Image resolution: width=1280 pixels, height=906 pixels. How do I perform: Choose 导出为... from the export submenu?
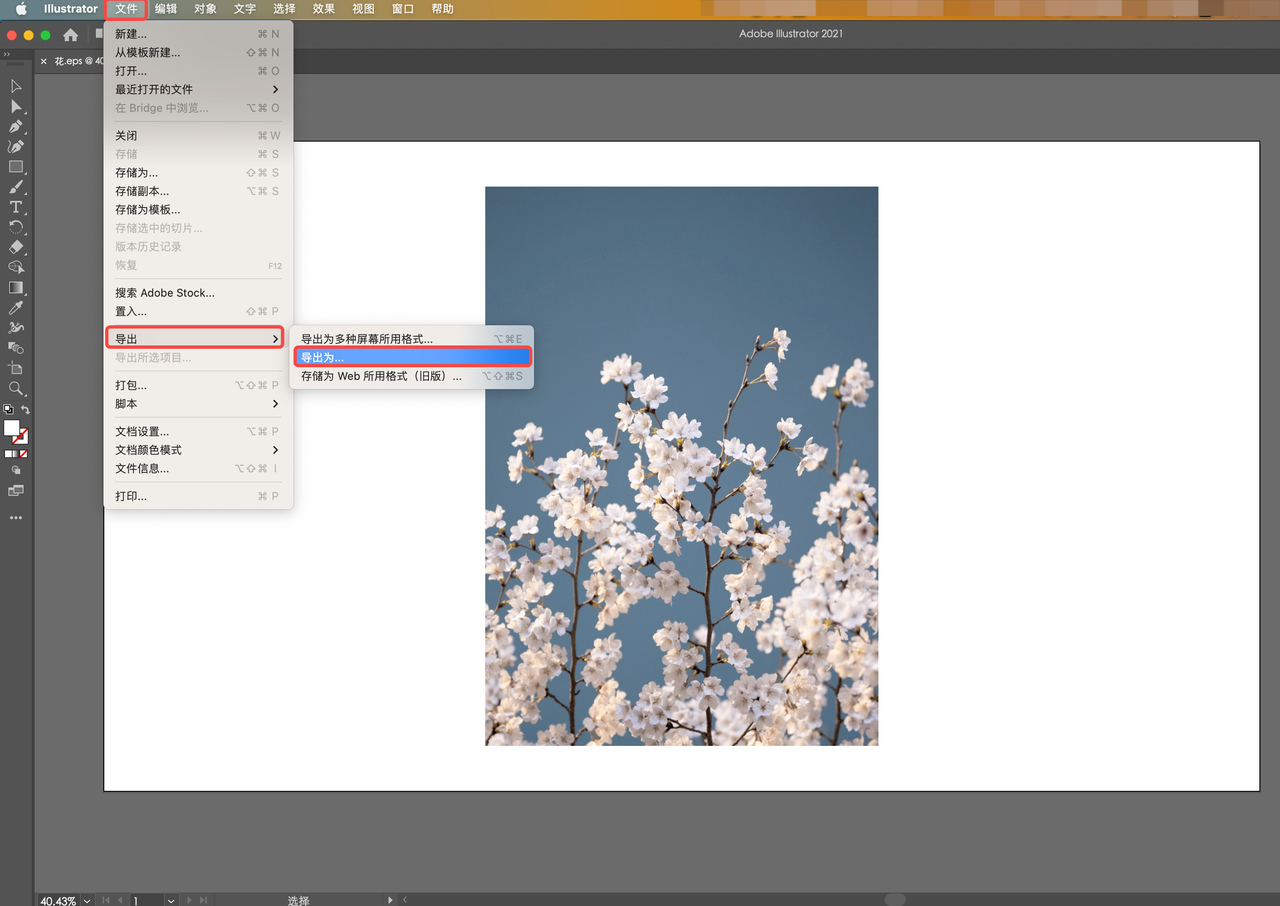[411, 357]
